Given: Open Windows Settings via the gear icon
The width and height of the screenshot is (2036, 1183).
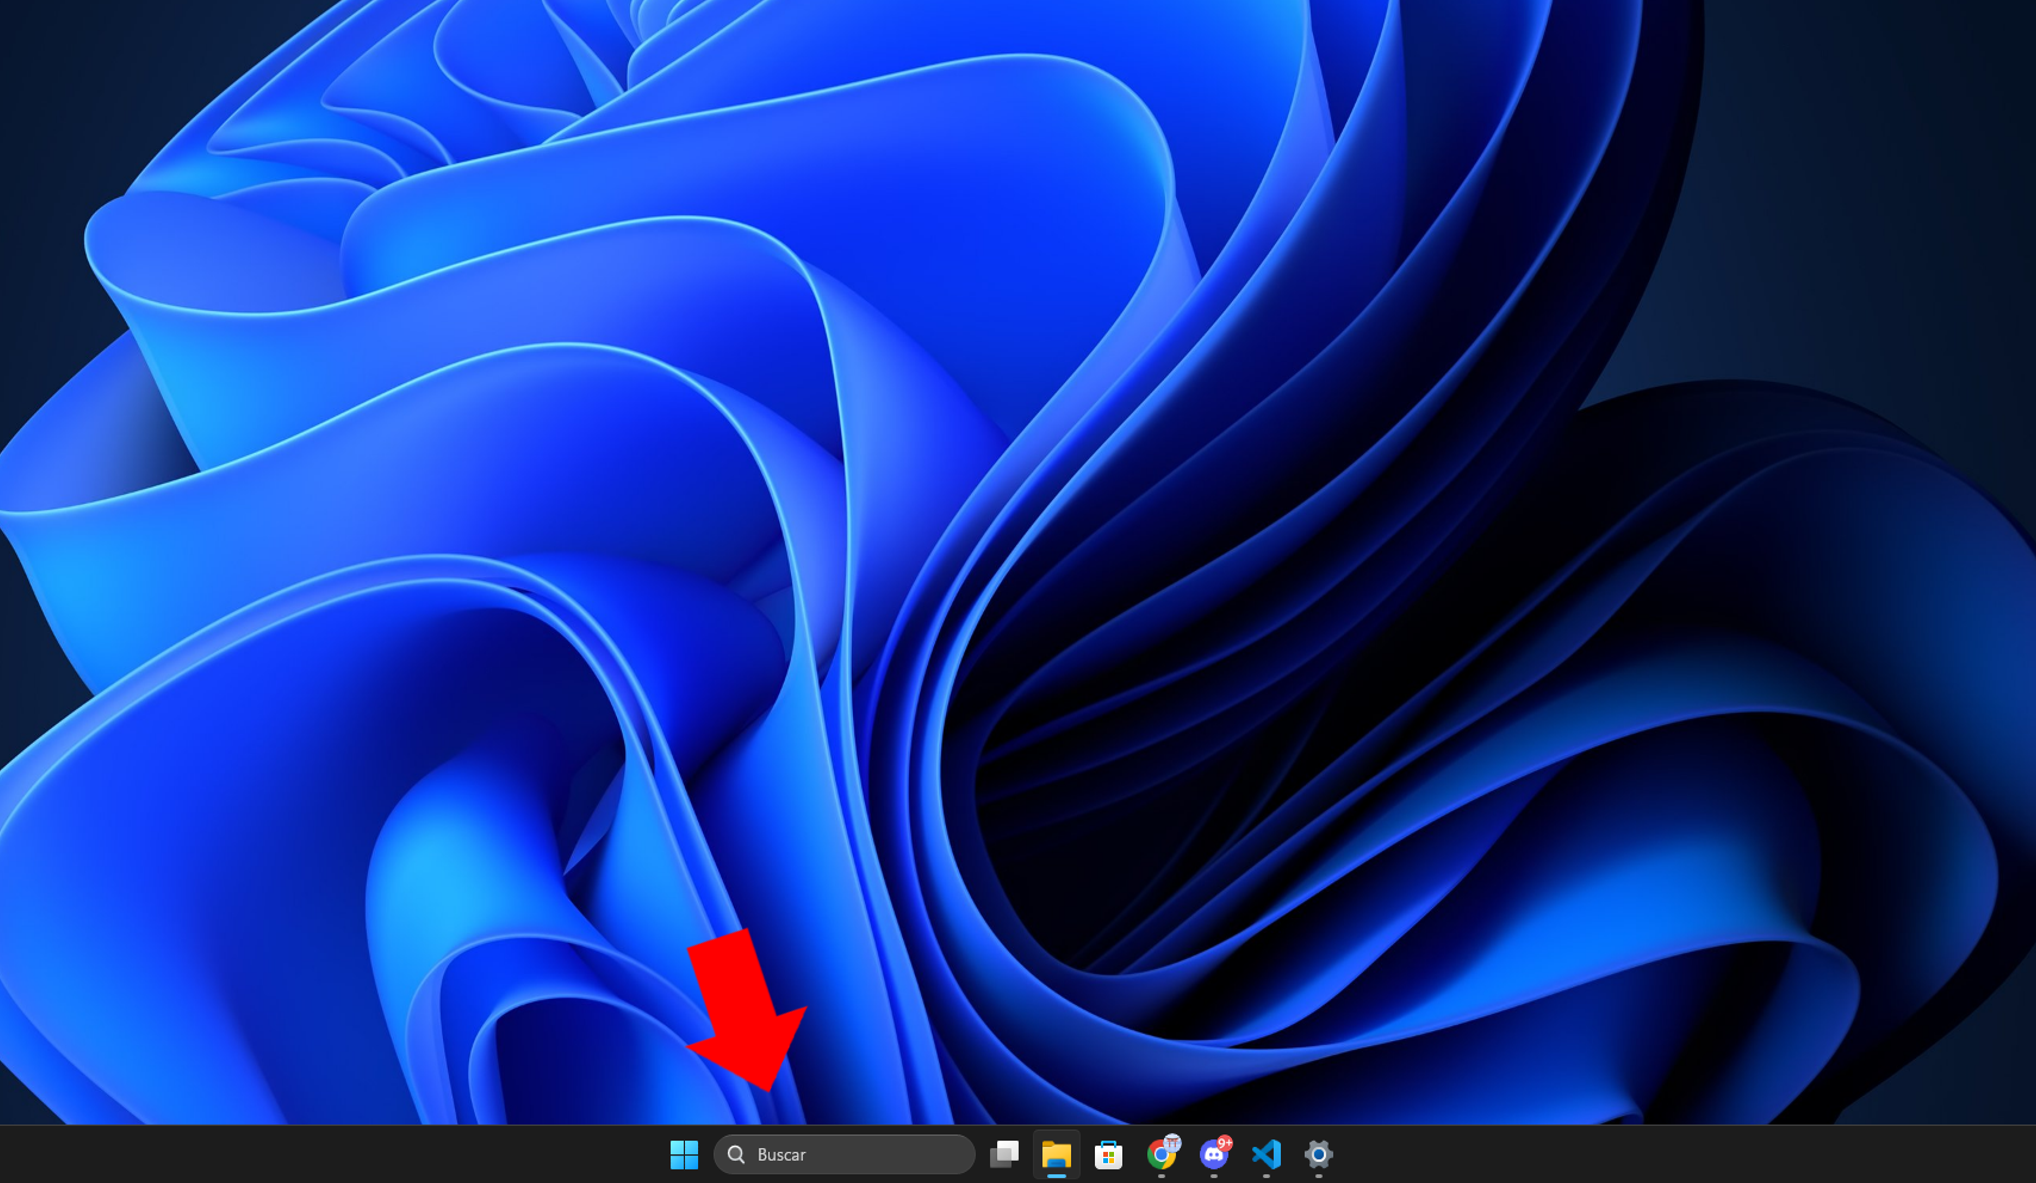Looking at the screenshot, I should click(1319, 1155).
